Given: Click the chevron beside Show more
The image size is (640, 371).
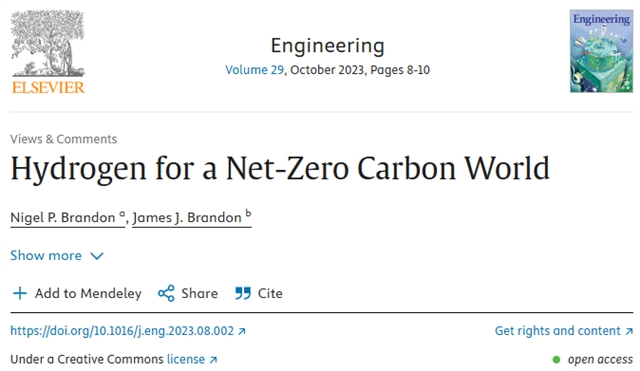Looking at the screenshot, I should pos(97,256).
